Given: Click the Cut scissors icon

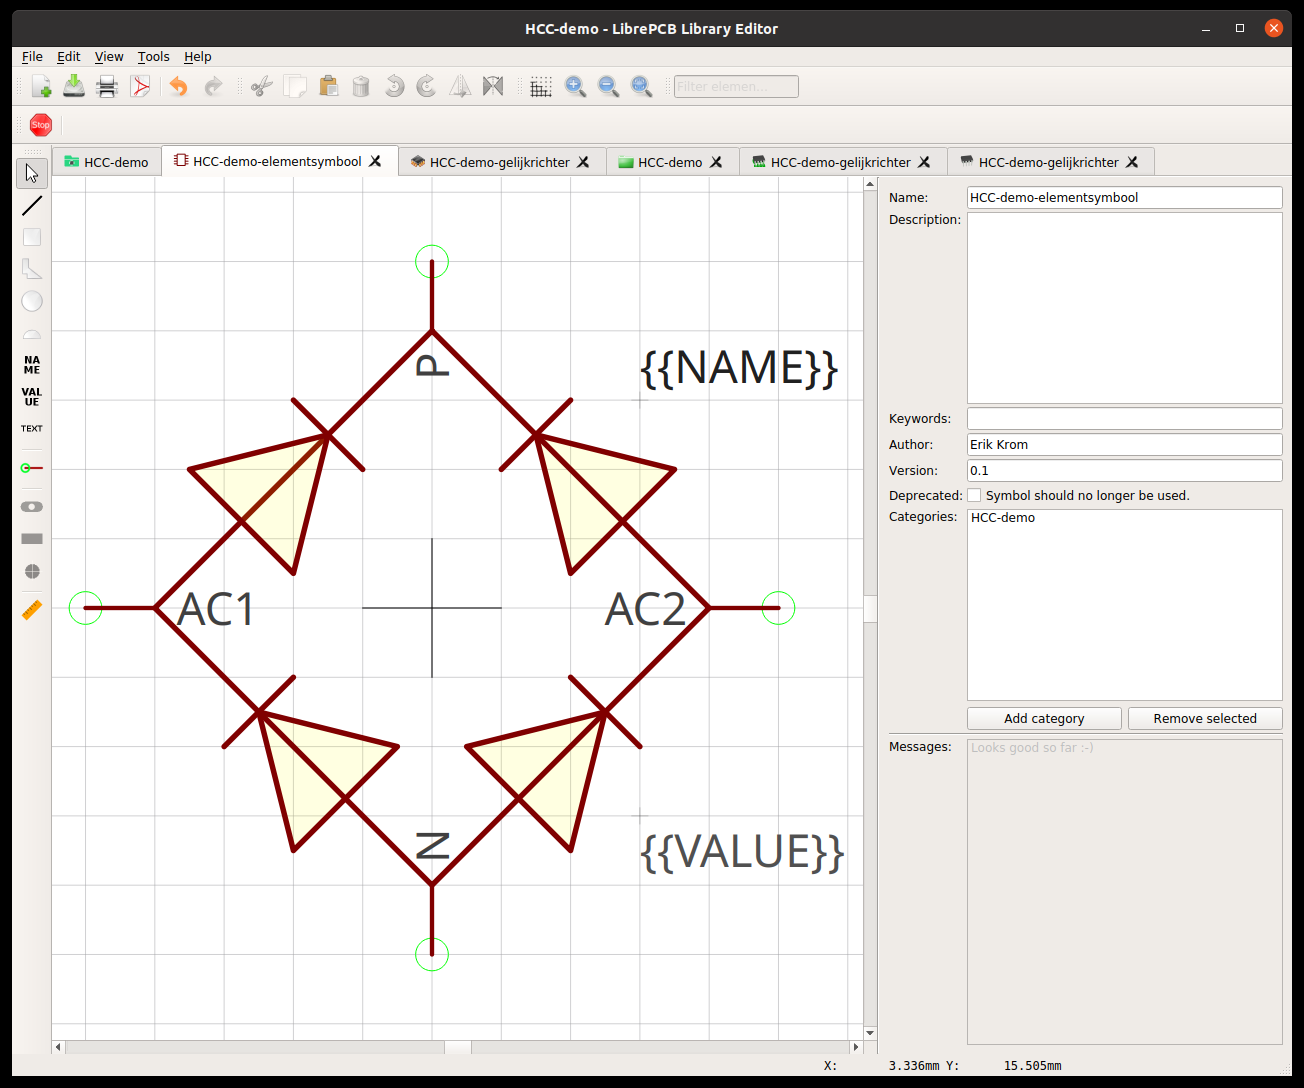Looking at the screenshot, I should [x=262, y=87].
